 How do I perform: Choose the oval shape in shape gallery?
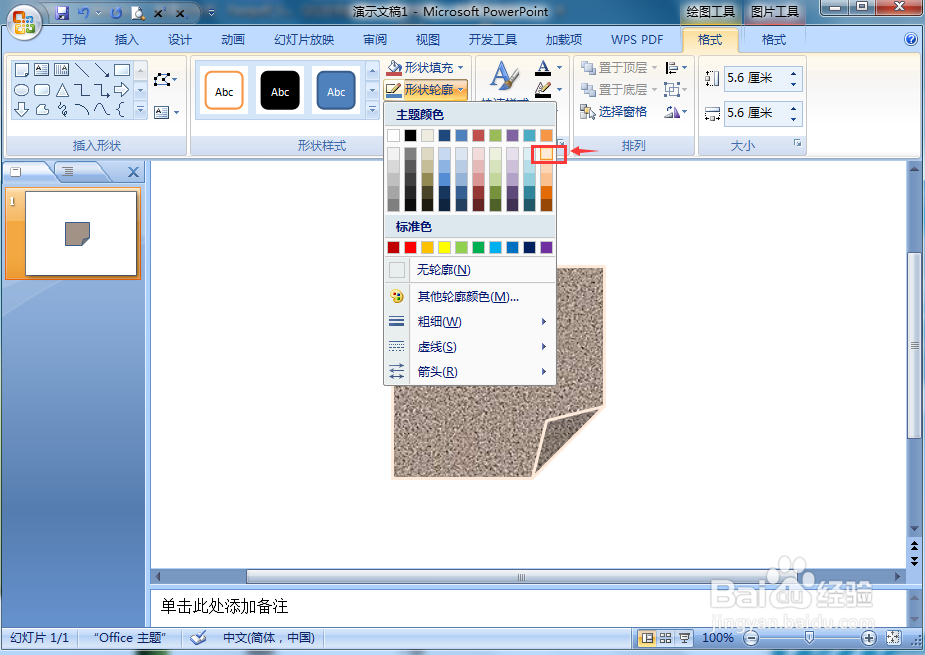tap(21, 90)
